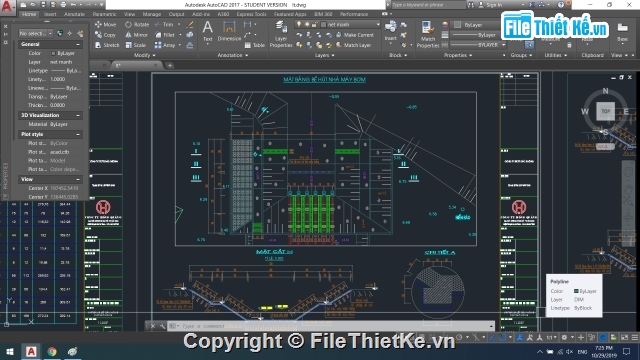
Task: Click Sign In button
Action: [490, 5]
